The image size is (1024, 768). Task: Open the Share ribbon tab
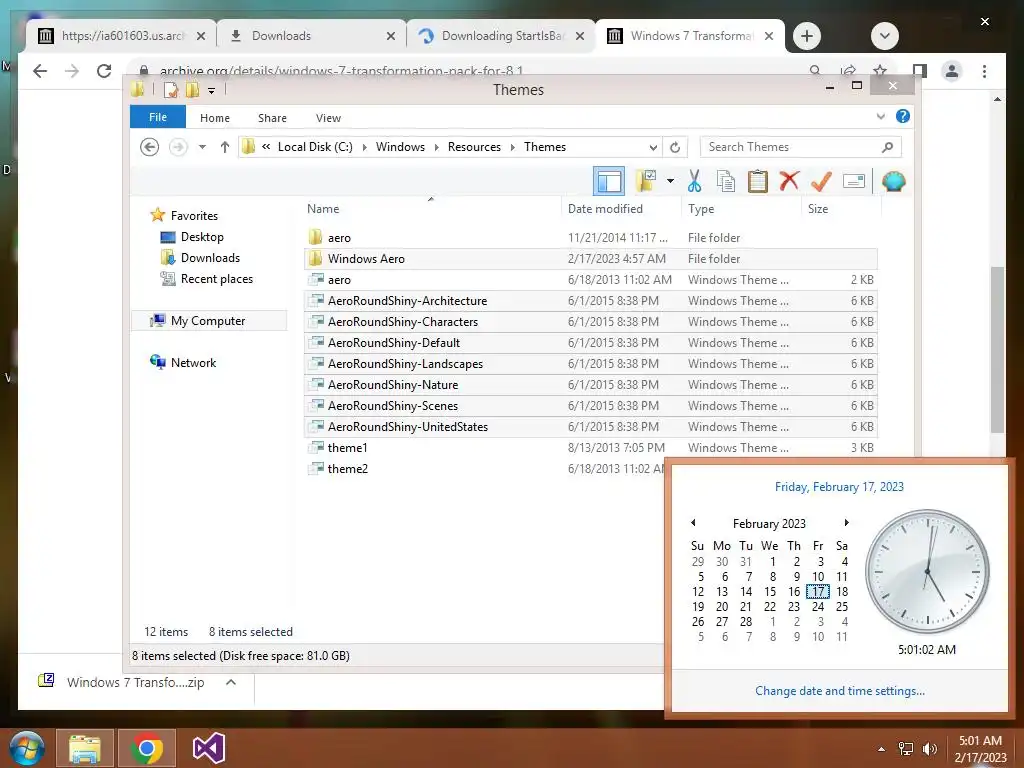272,118
